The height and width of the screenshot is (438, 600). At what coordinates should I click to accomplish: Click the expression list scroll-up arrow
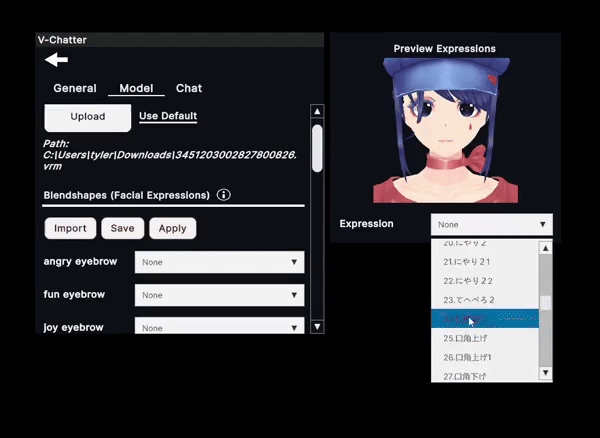pos(545,248)
